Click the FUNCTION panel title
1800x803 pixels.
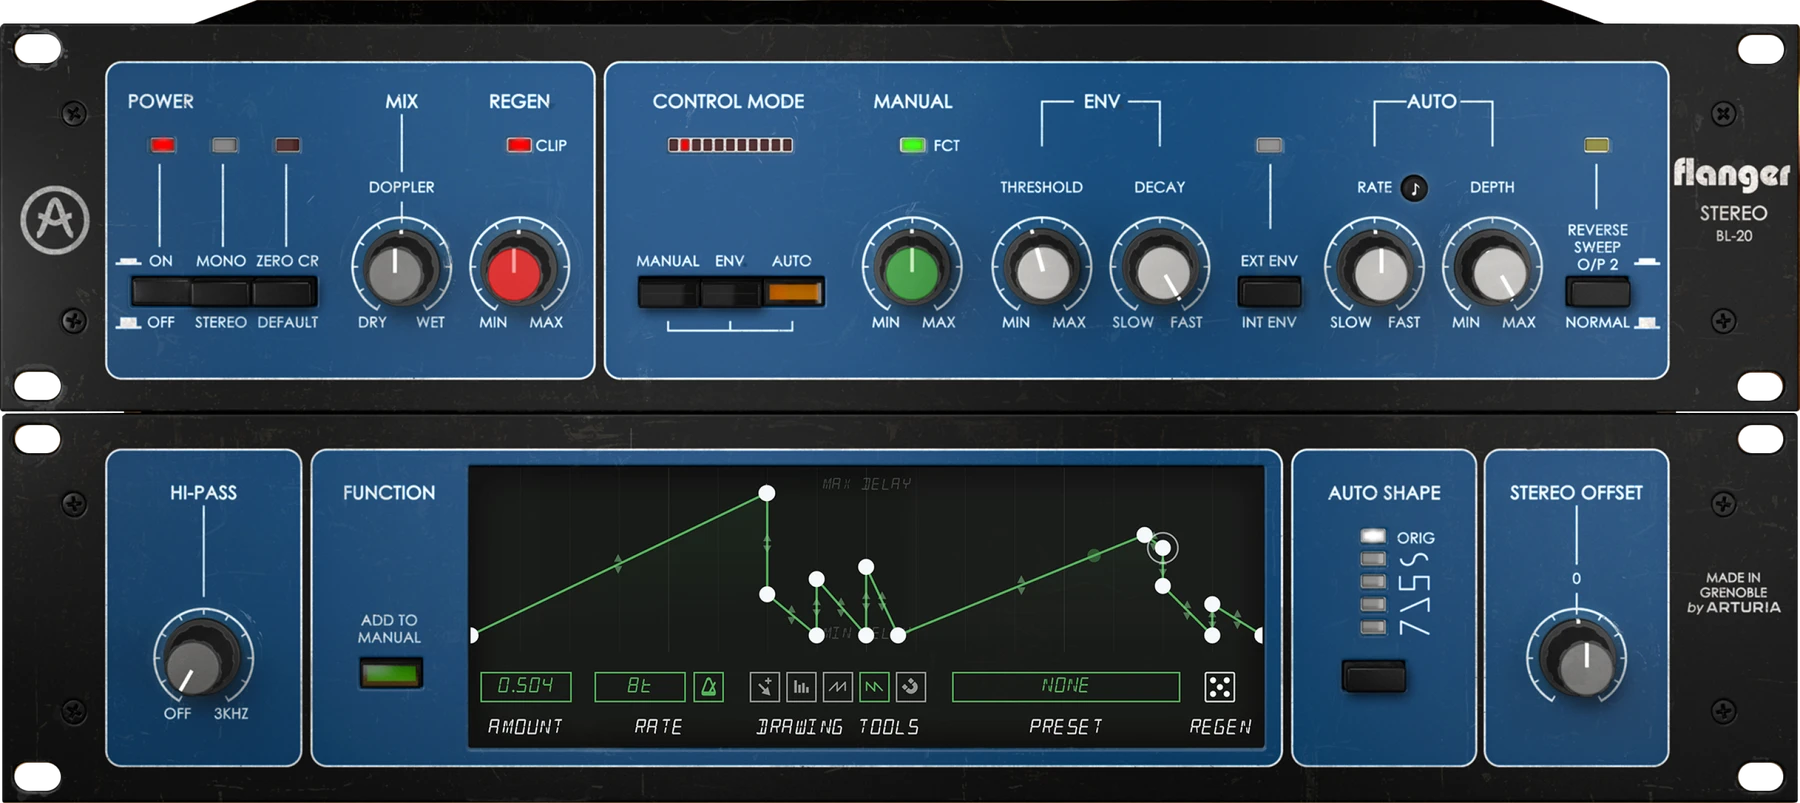click(x=389, y=493)
